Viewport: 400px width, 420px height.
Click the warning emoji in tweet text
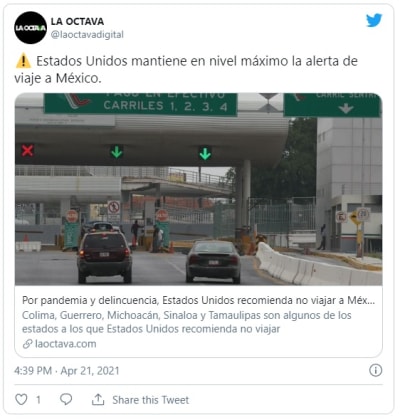click(23, 61)
